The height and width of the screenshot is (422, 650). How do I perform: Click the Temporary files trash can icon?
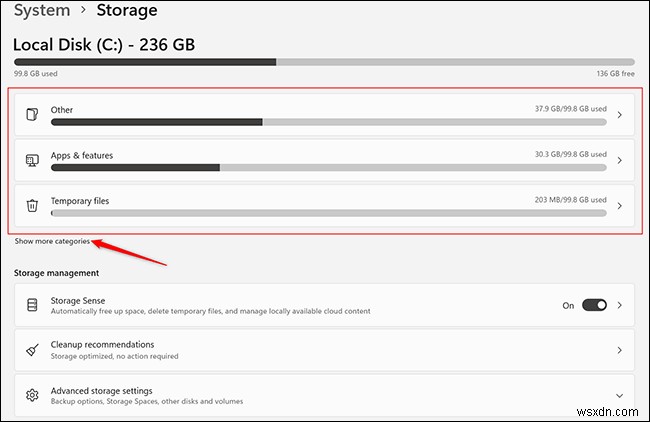click(x=32, y=206)
